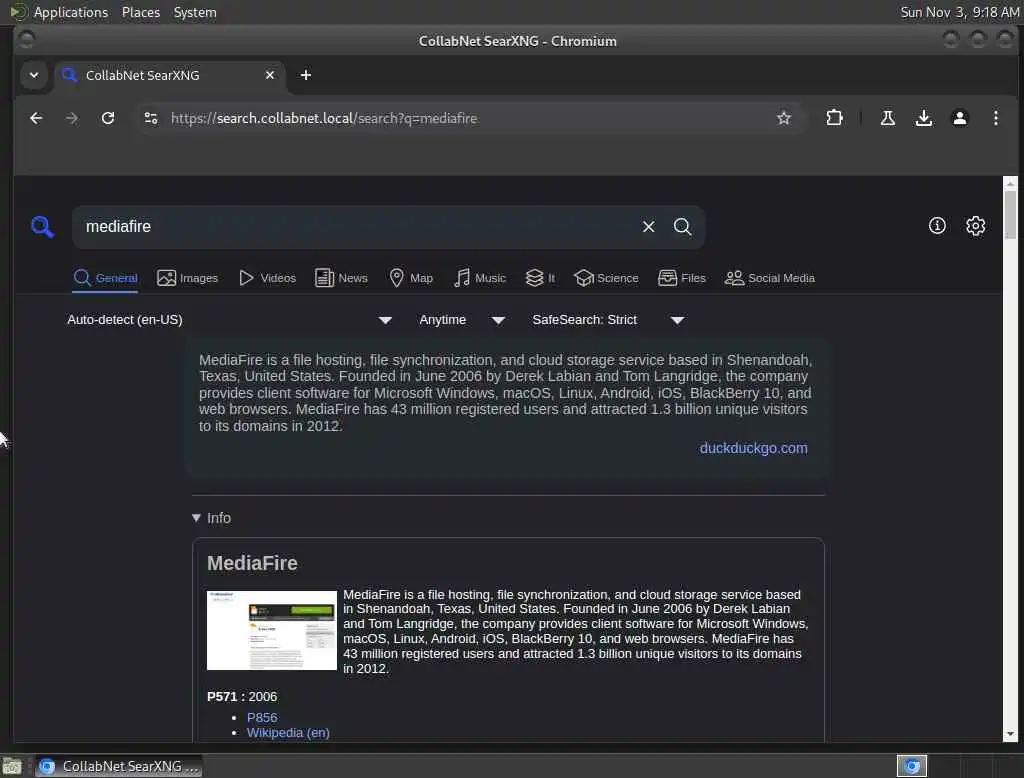Open Chrome Labs flask icon
This screenshot has width=1024, height=778.
click(888, 118)
